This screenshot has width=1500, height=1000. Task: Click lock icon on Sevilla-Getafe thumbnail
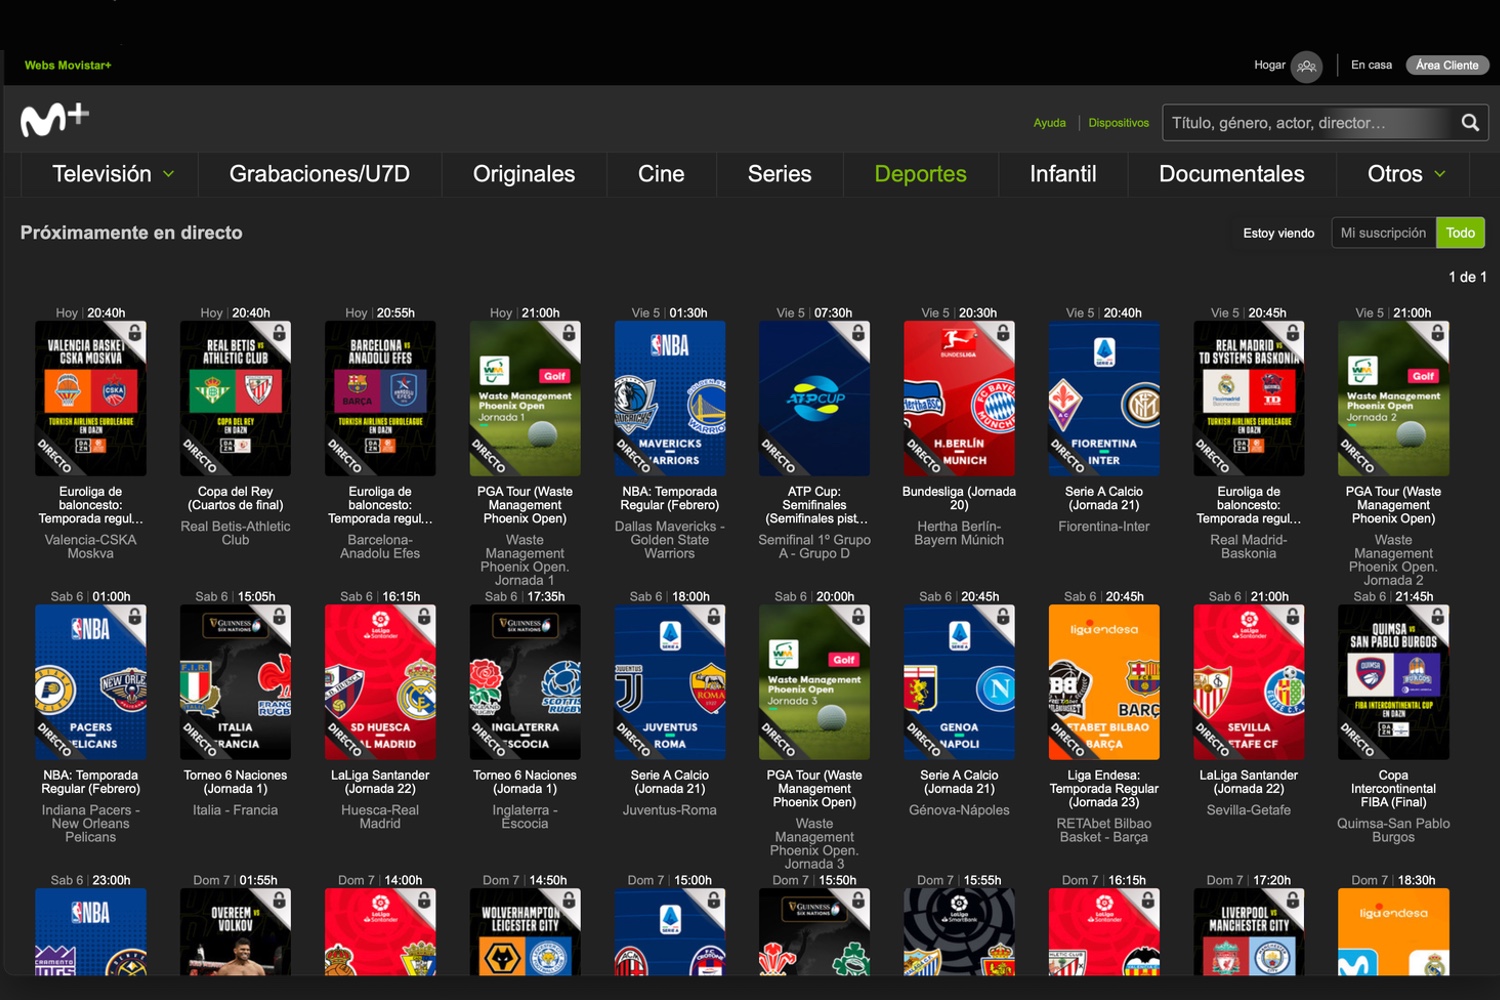(1293, 616)
